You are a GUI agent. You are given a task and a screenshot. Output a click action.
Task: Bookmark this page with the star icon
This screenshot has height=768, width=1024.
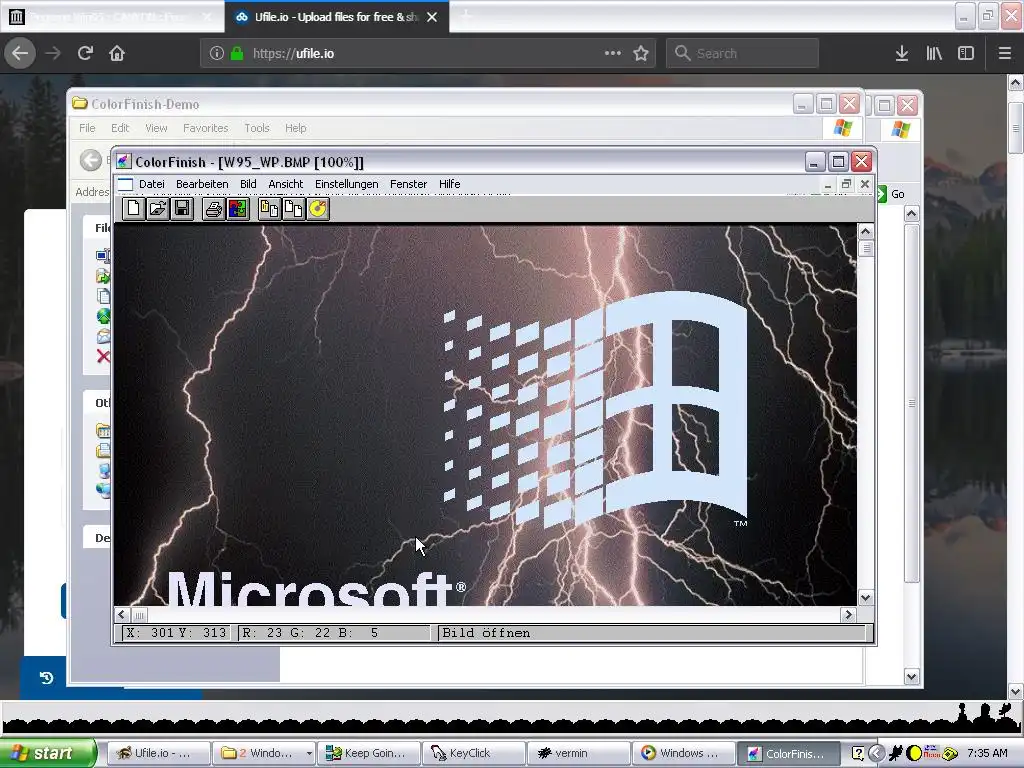[641, 53]
